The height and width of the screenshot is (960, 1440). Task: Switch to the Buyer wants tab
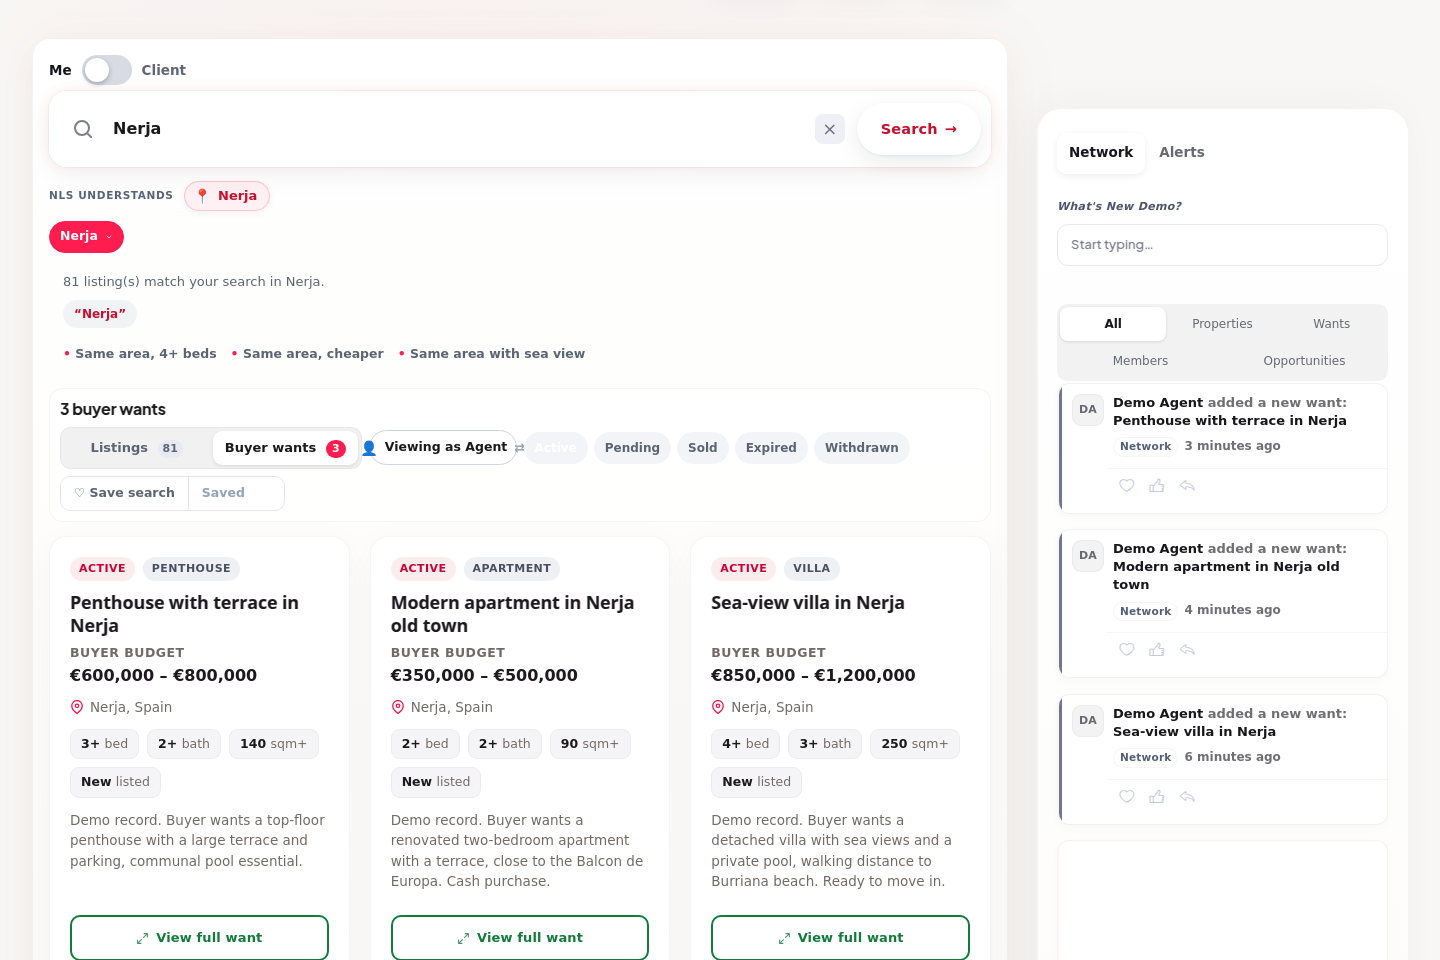click(x=285, y=448)
